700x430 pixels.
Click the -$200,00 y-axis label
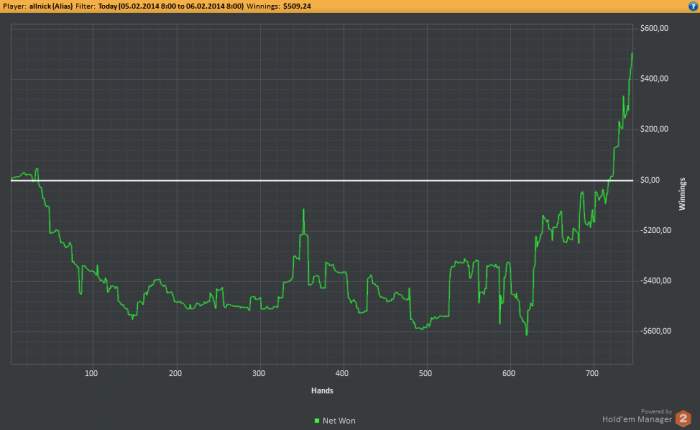click(x=655, y=230)
